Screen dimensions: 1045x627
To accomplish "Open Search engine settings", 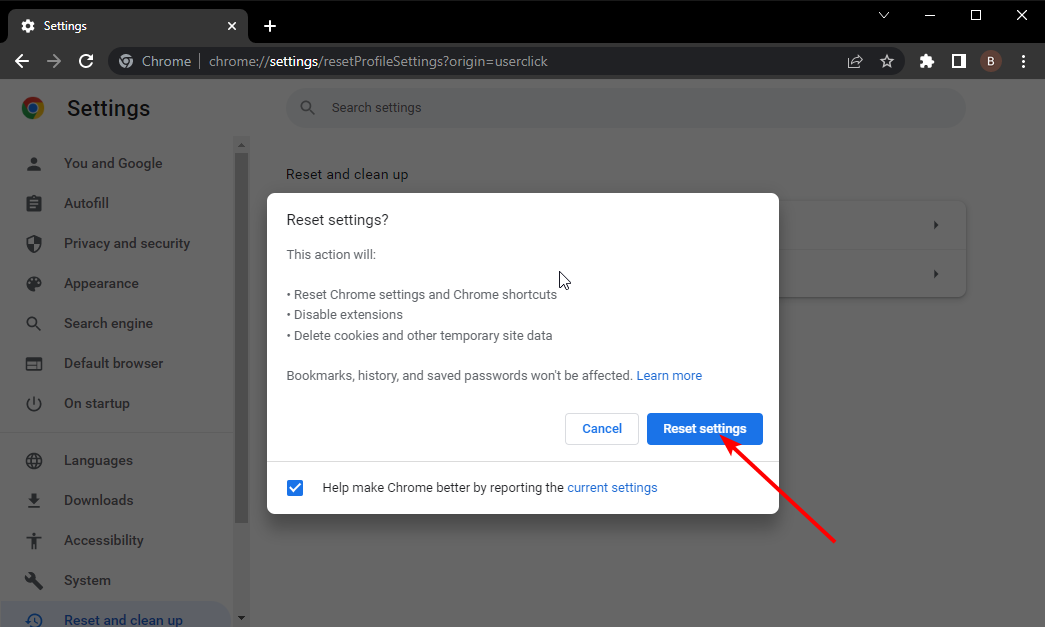I will tap(108, 323).
